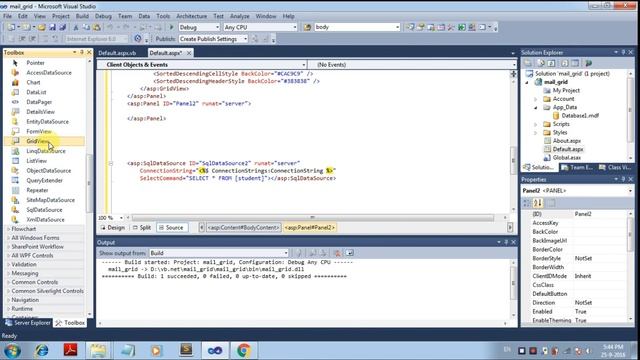Click the Clear All icon in Output panel

tap(337, 253)
